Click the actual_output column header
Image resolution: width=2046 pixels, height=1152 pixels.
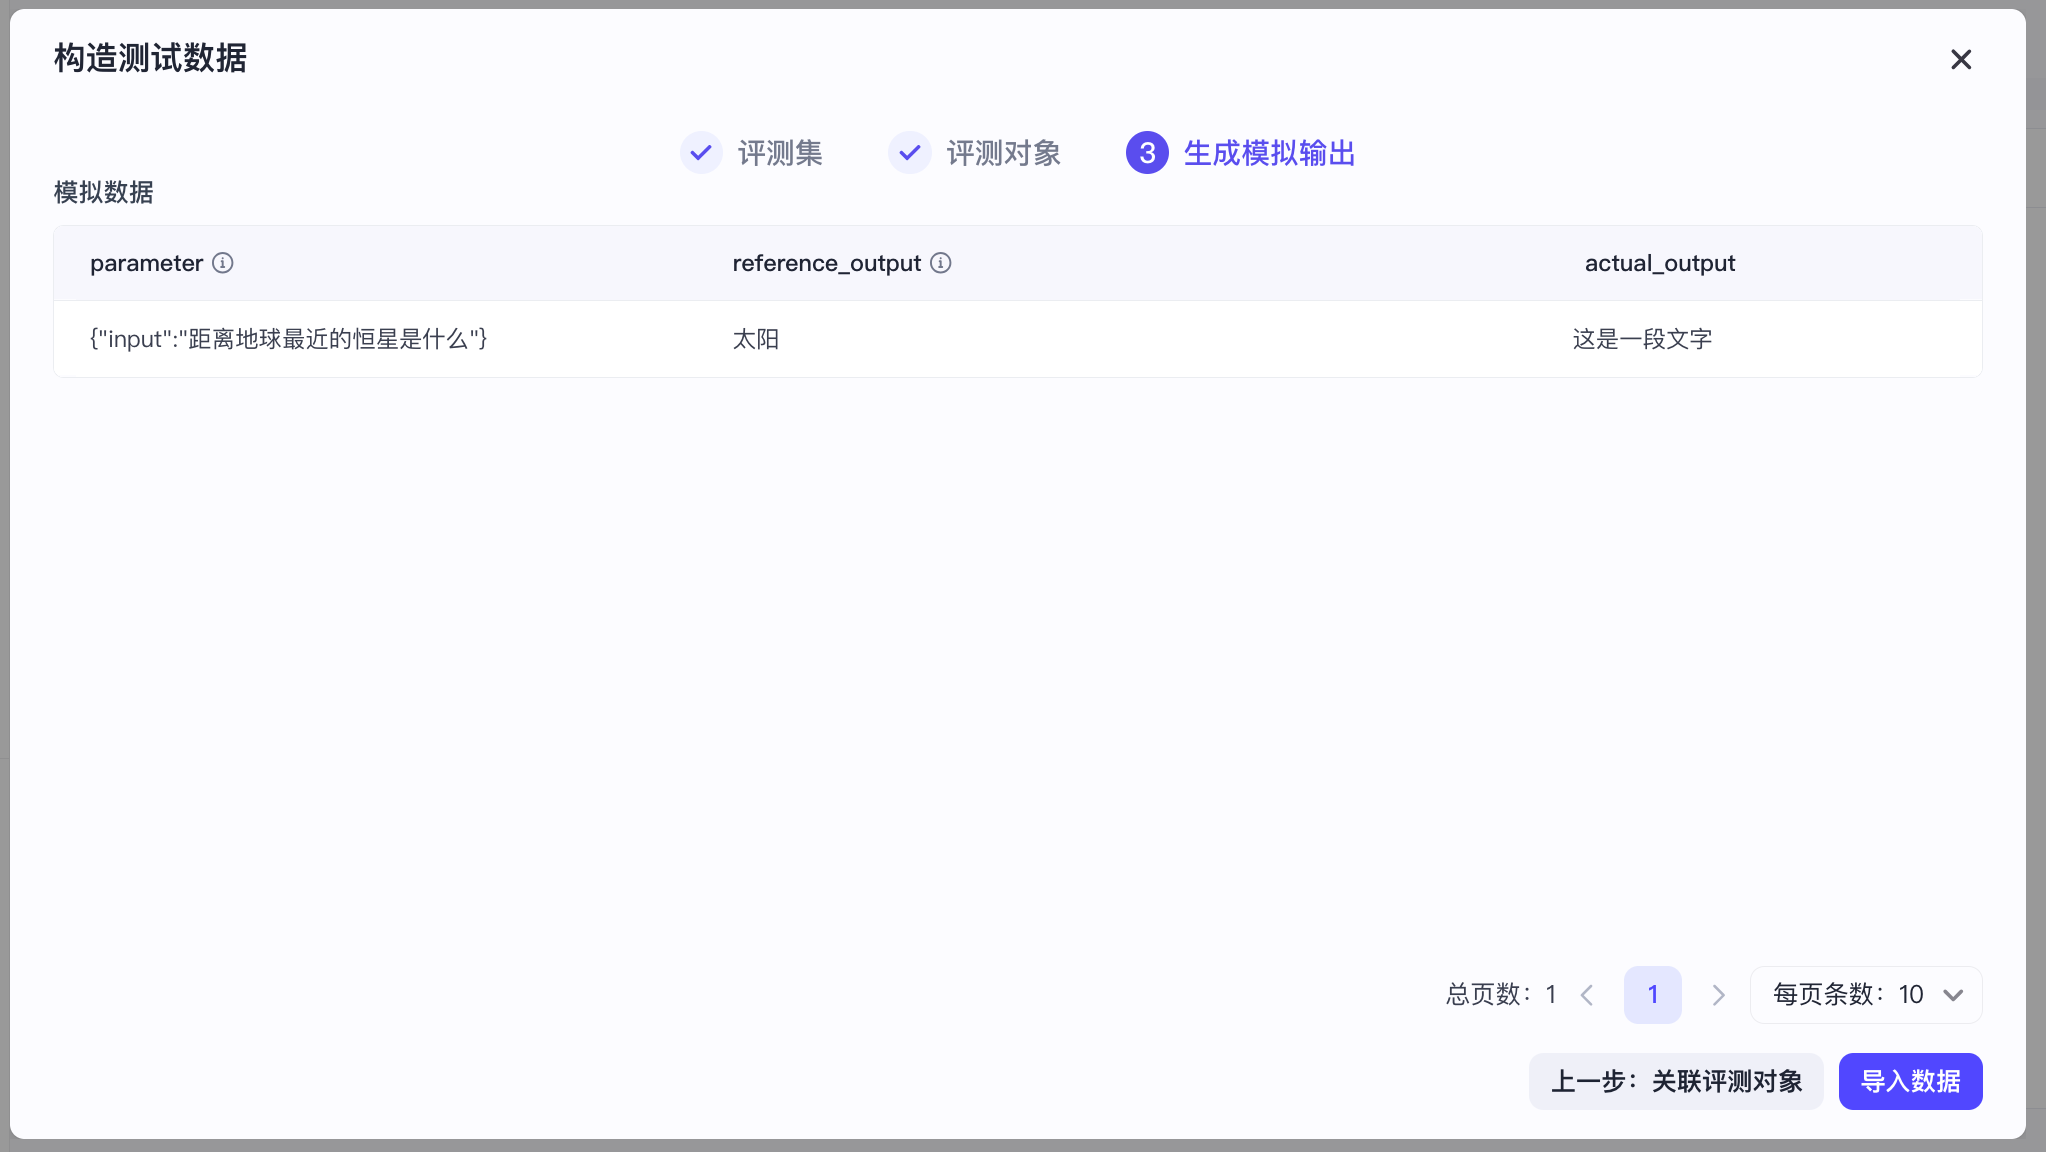tap(1660, 263)
